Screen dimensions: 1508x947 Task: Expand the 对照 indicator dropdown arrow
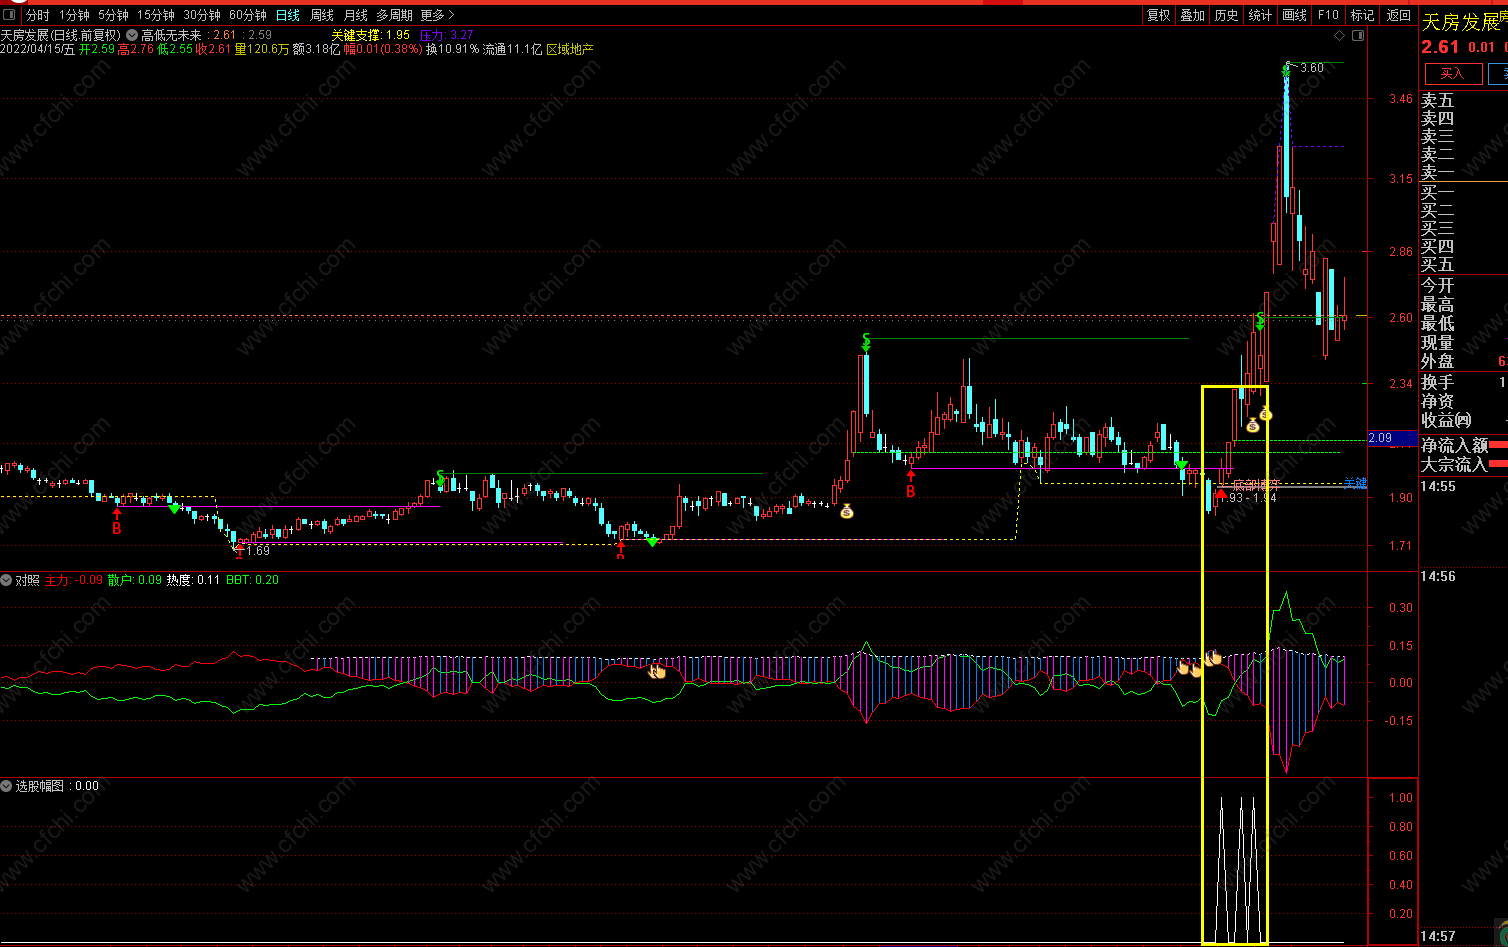click(x=7, y=580)
